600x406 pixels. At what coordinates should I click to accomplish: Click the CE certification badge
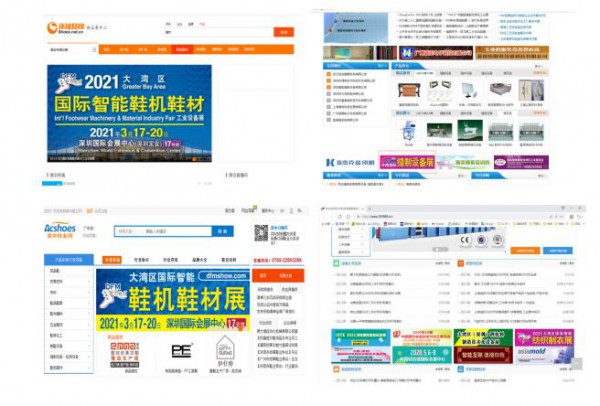(465, 240)
